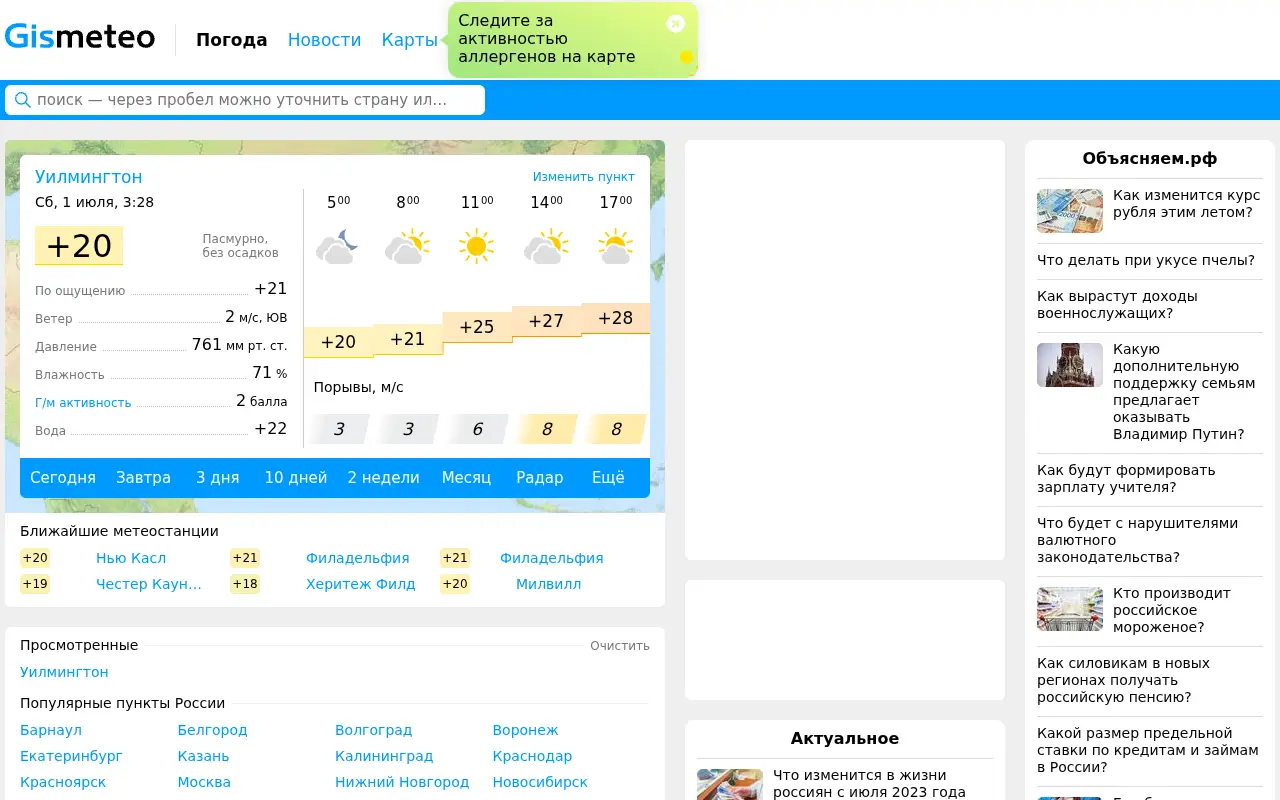This screenshot has height=800, width=1280.
Task: Open Нью Касл weather station
Action: tap(131, 558)
